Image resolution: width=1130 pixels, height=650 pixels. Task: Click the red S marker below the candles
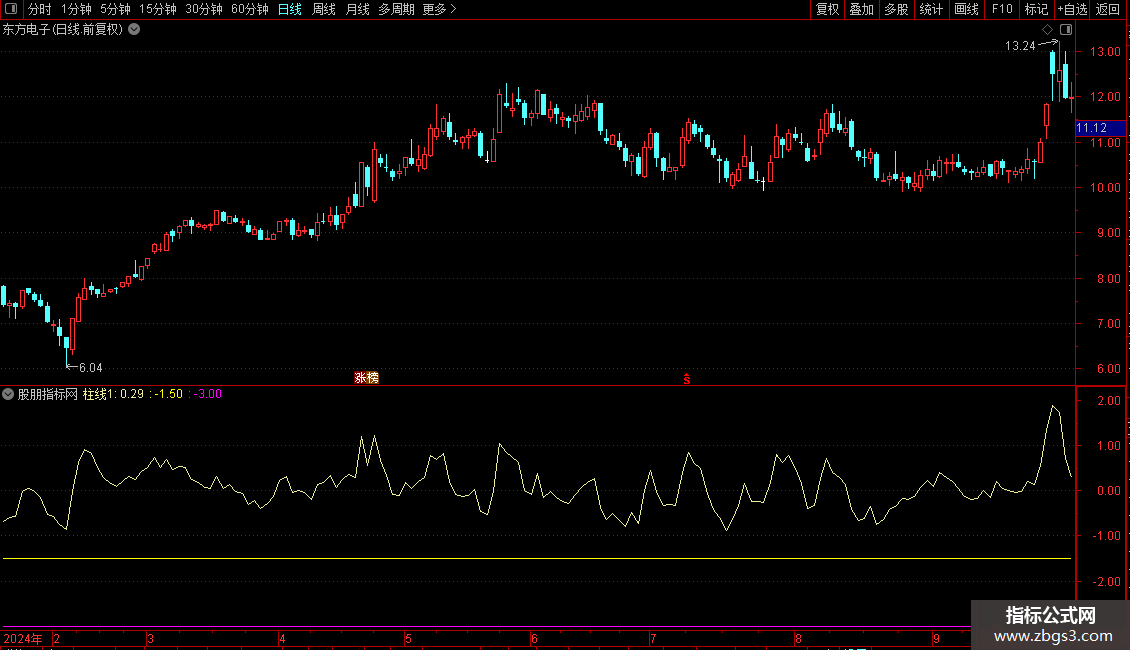coord(687,379)
